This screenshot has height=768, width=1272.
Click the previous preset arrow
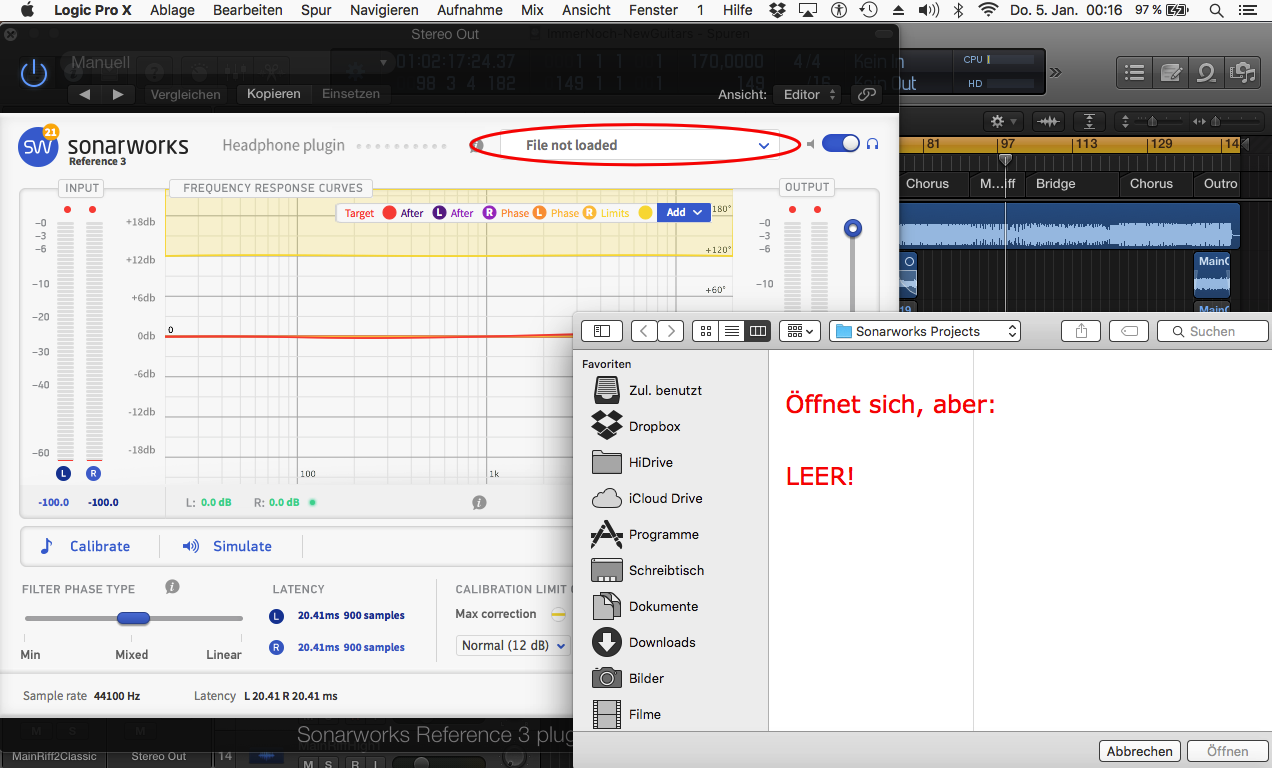pyautogui.click(x=85, y=94)
